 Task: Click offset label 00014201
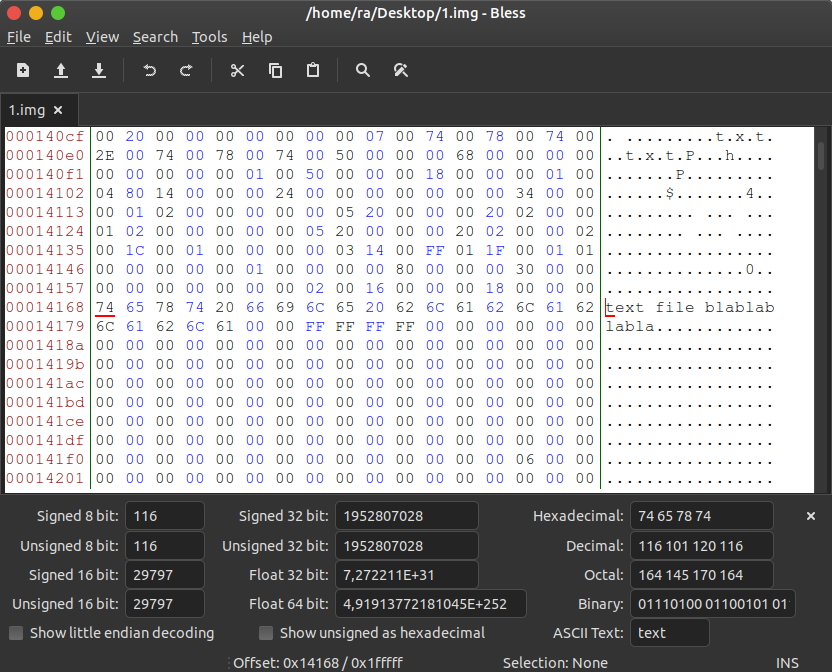45,478
